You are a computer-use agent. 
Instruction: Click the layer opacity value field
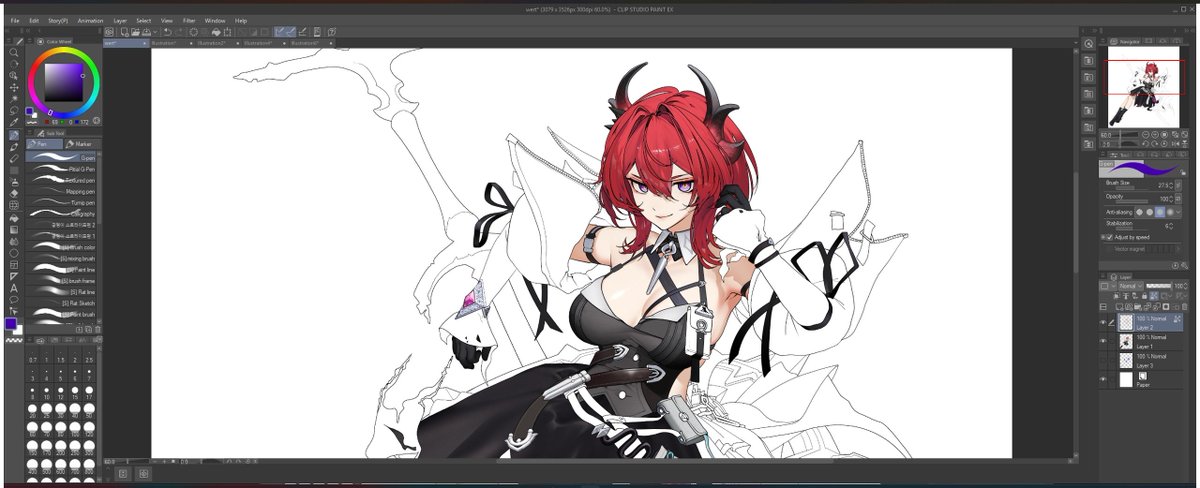coord(1179,286)
